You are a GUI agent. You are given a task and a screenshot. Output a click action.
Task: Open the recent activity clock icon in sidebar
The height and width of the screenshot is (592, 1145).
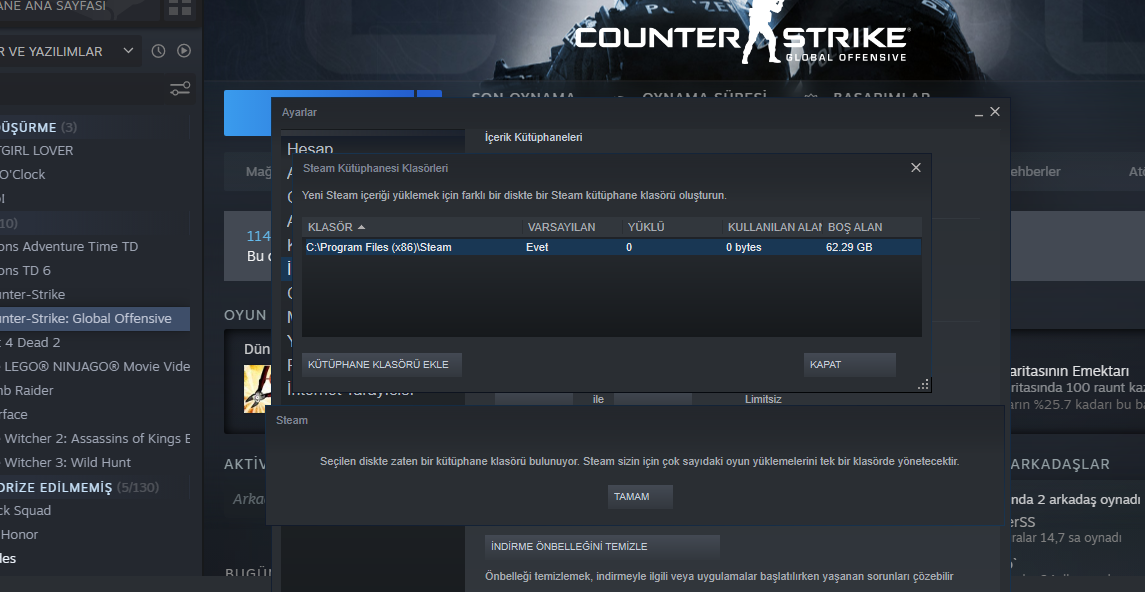point(158,51)
